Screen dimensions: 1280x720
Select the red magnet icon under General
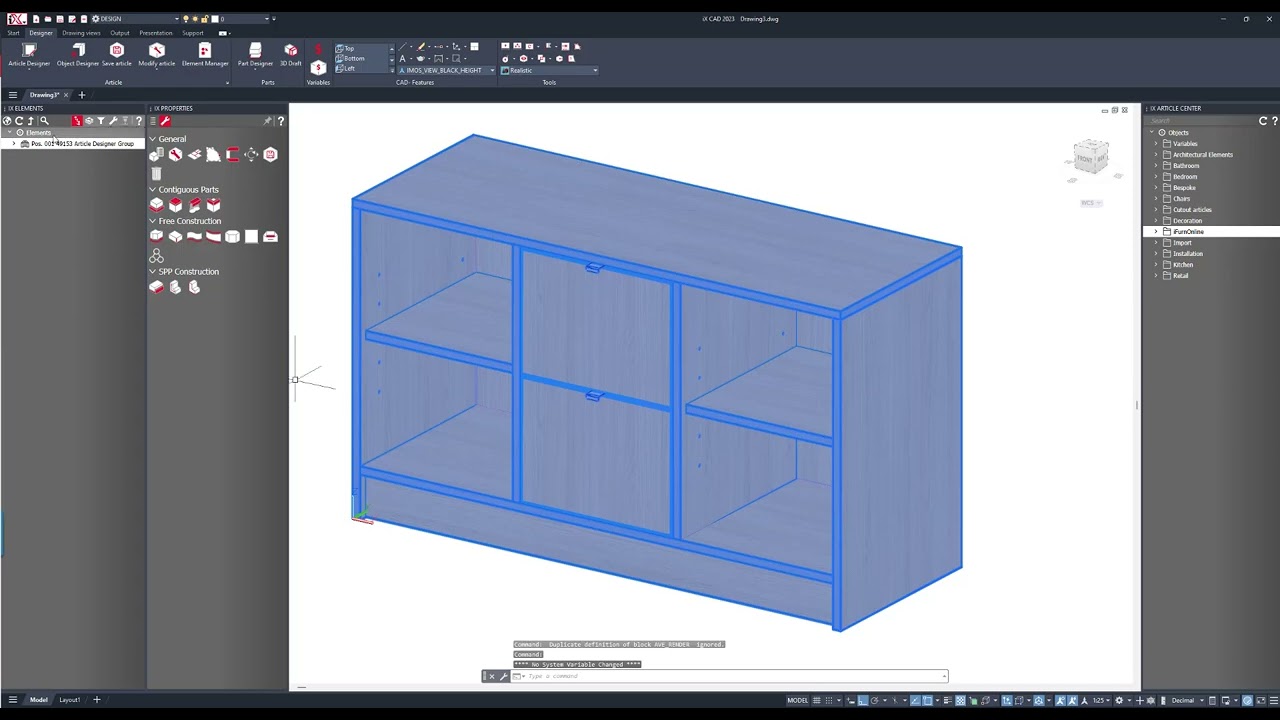(232, 154)
